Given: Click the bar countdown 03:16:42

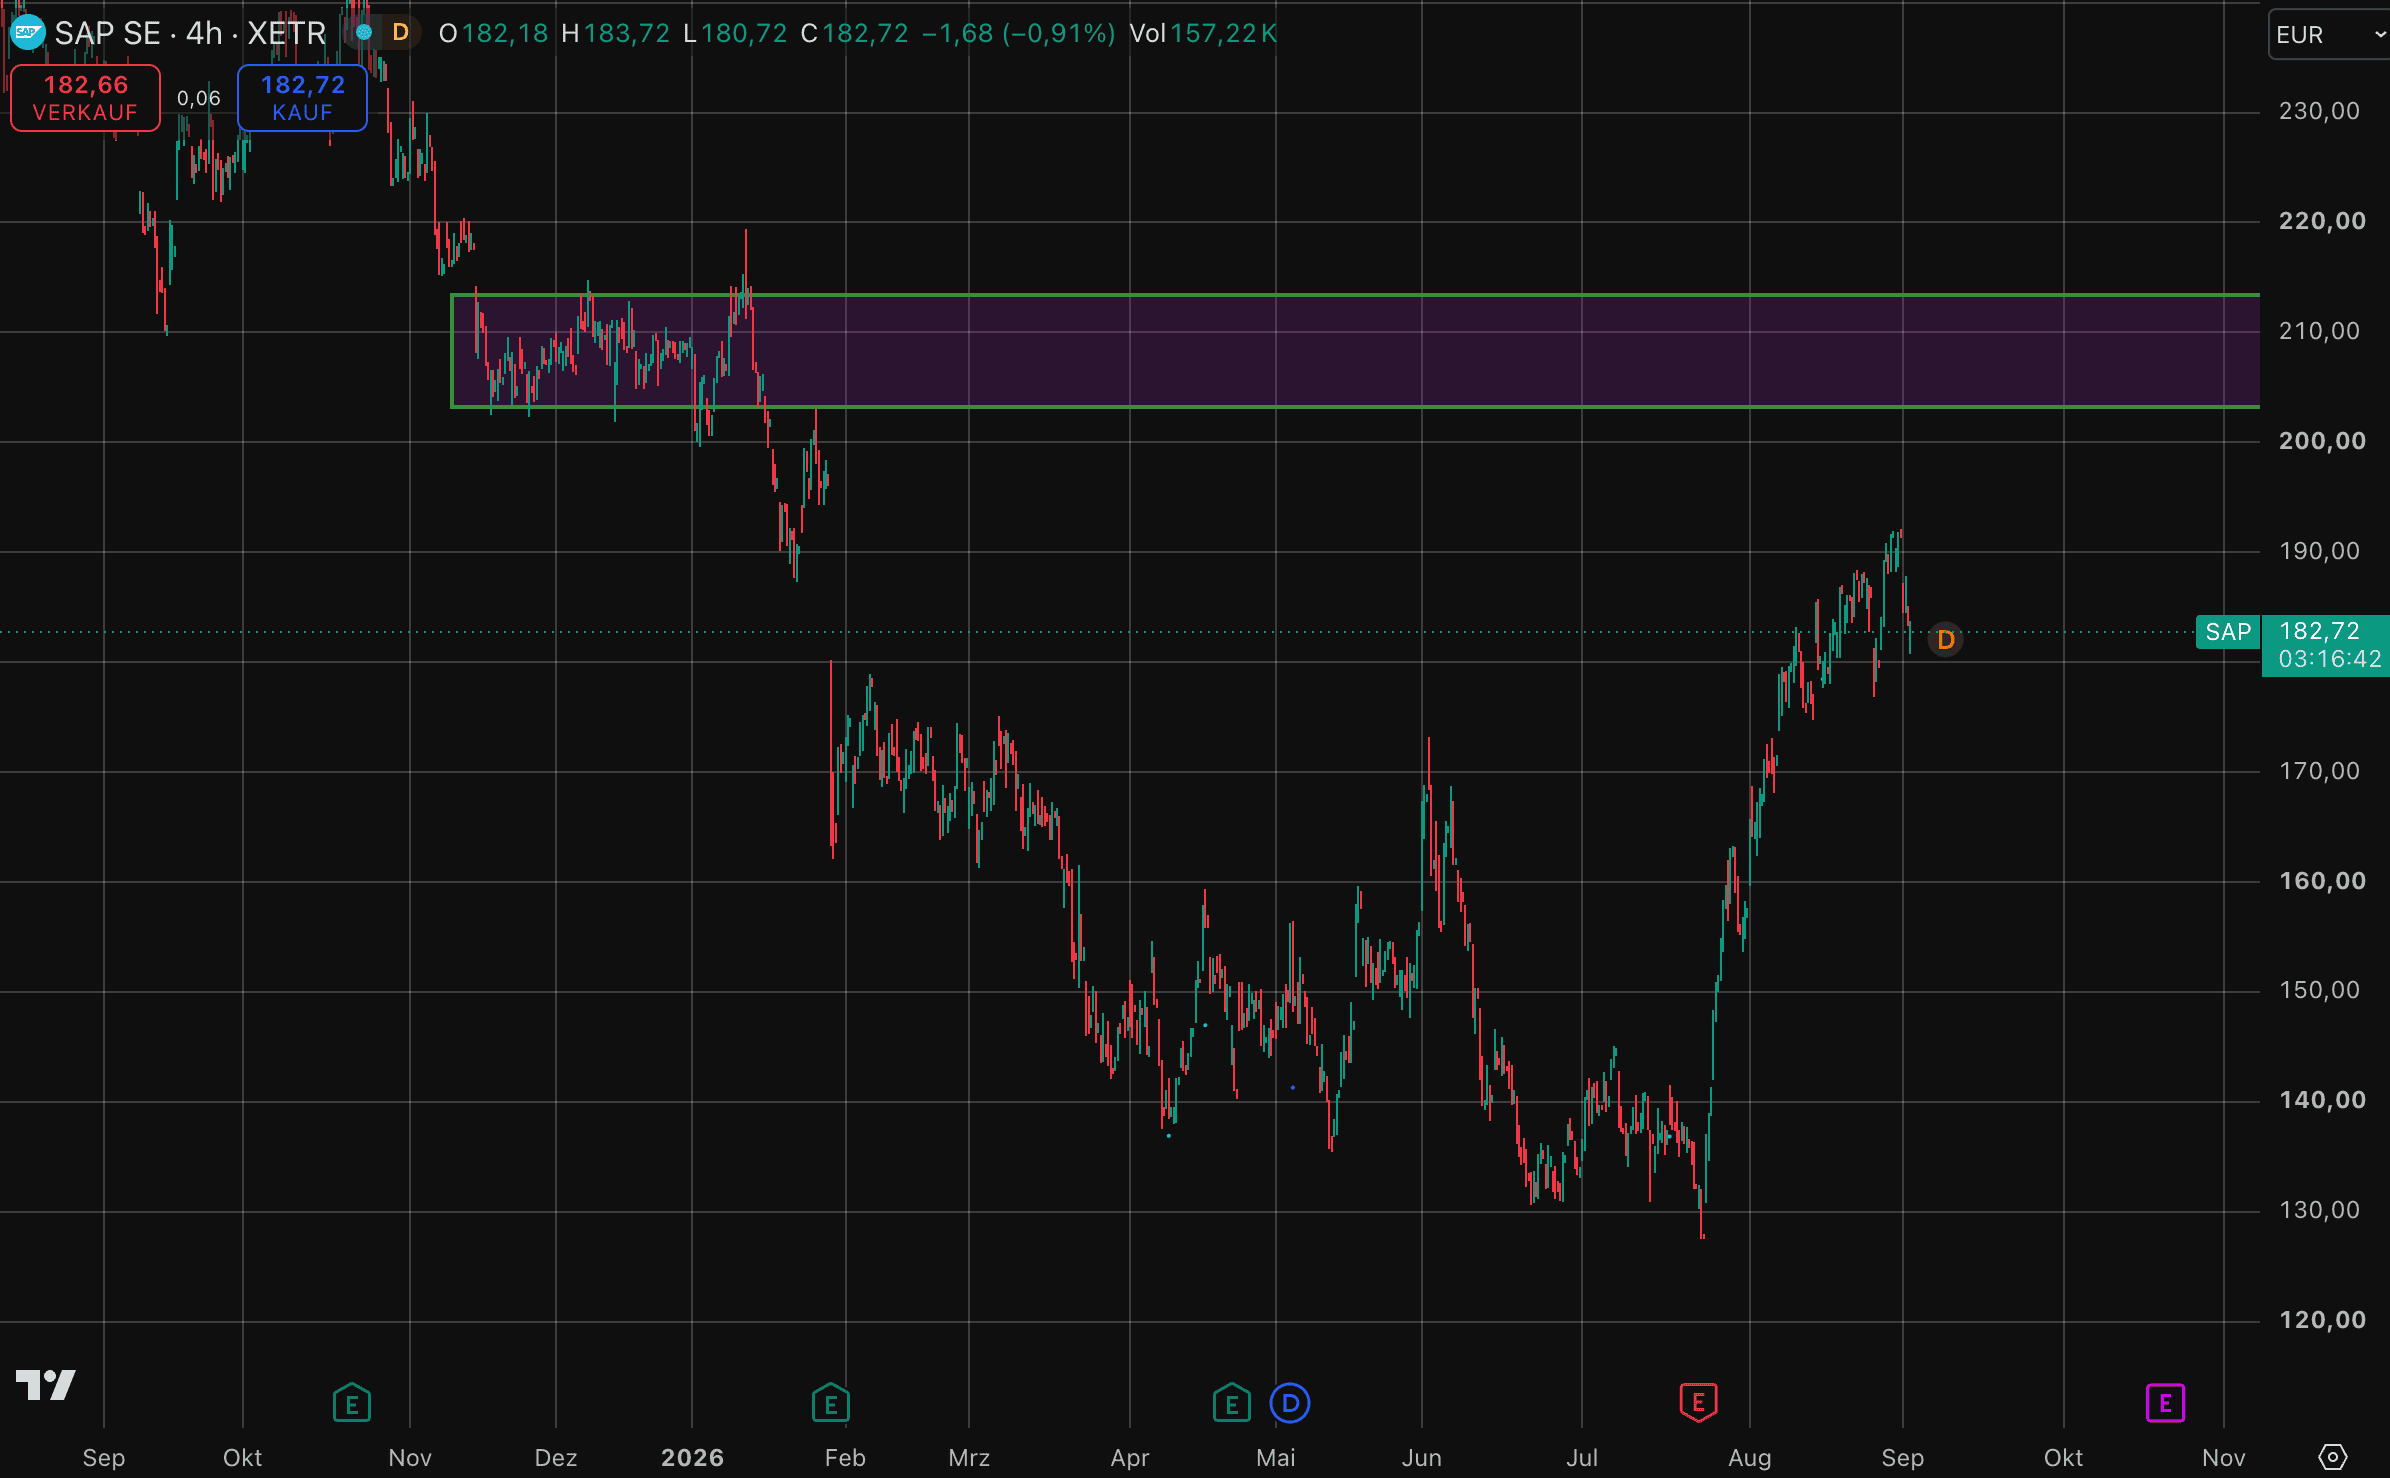Looking at the screenshot, I should (x=2329, y=659).
